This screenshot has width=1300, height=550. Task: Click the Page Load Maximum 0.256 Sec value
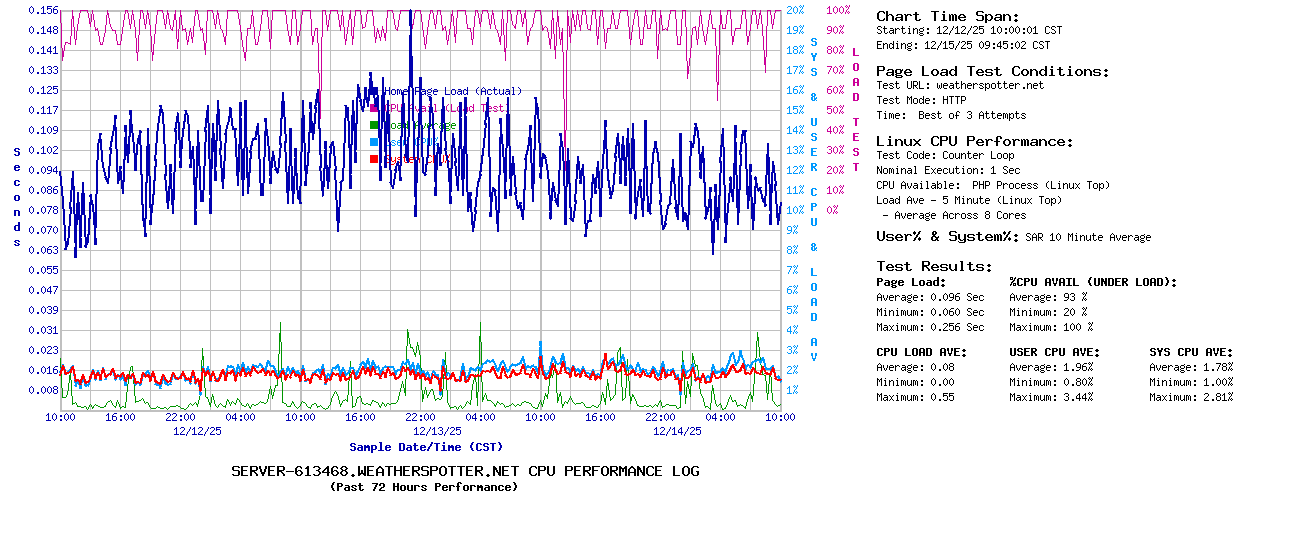click(957, 327)
